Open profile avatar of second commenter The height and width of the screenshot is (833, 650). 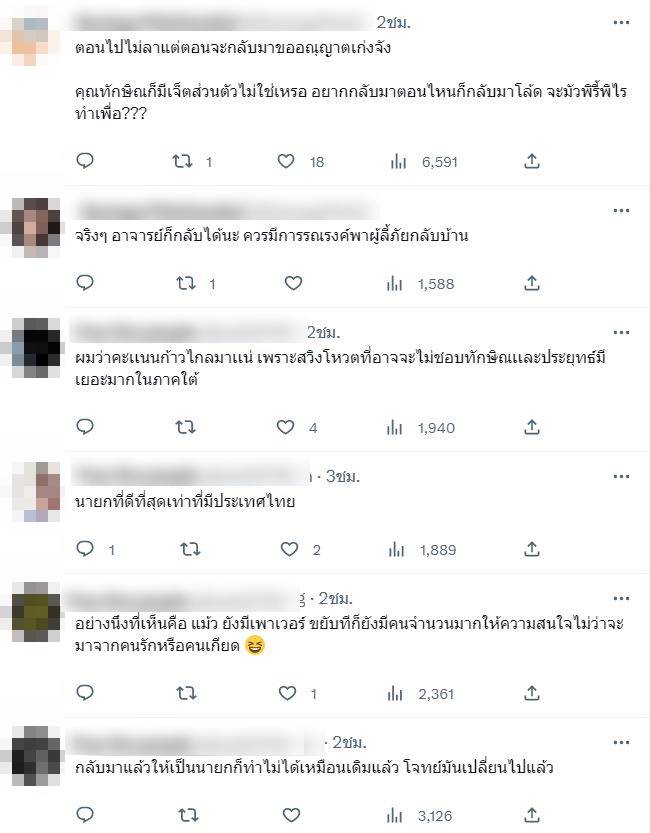click(36, 227)
